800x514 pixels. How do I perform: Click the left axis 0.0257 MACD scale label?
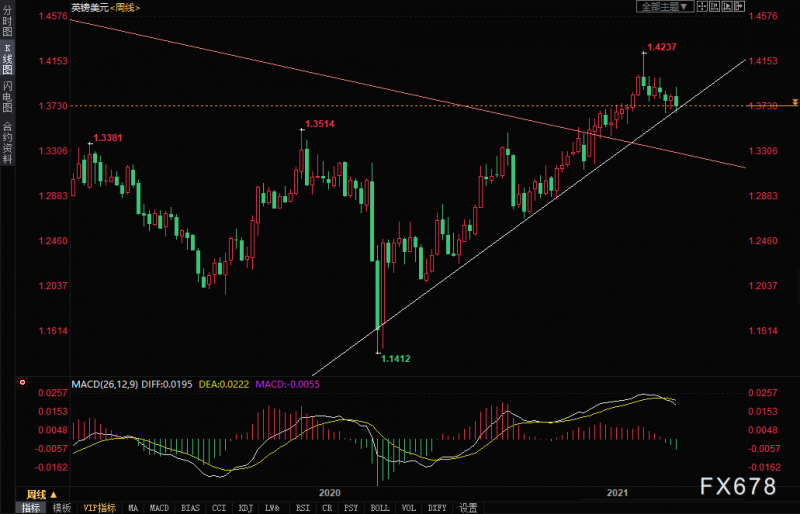(x=53, y=393)
